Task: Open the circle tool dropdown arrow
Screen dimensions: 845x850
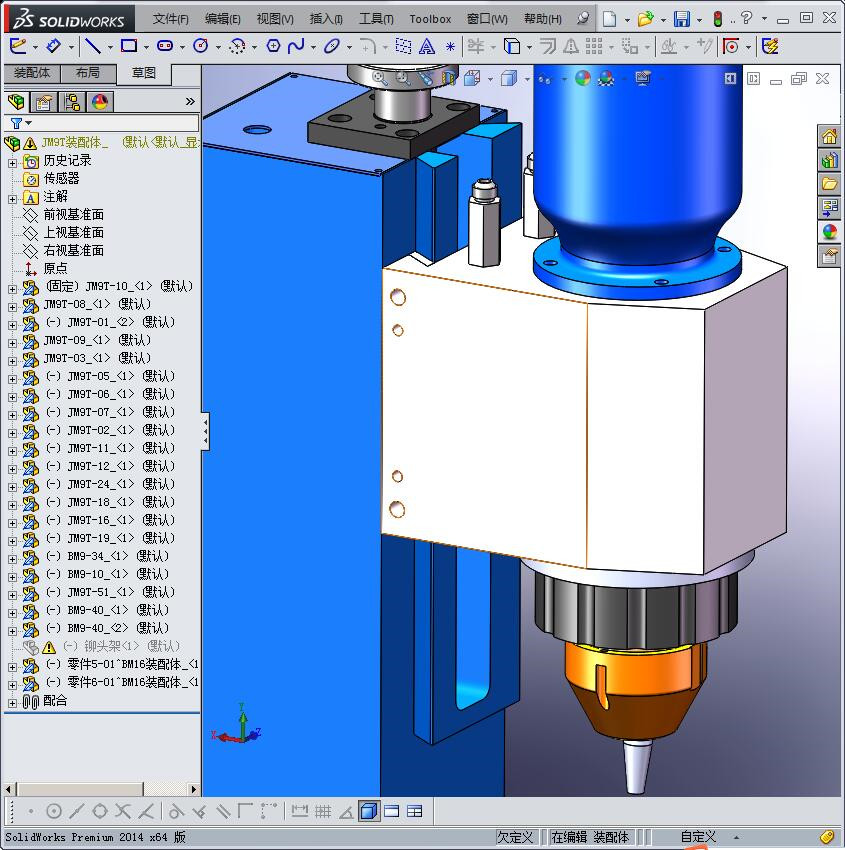Action: (218, 47)
